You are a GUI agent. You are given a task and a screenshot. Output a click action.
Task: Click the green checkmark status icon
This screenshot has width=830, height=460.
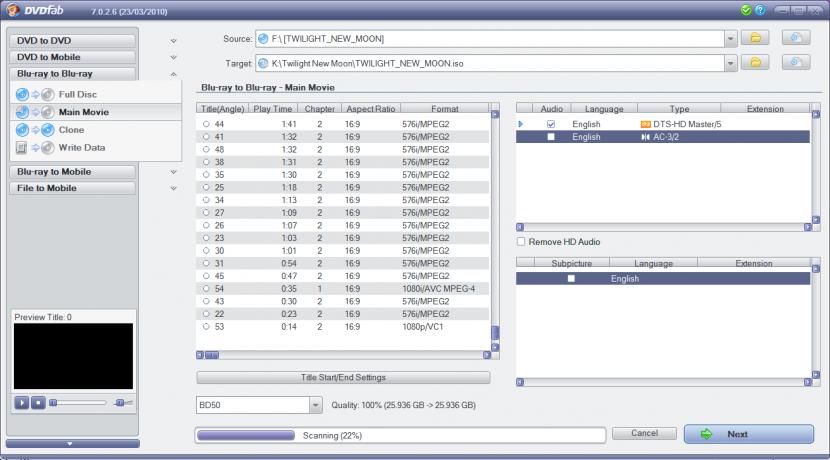click(746, 10)
